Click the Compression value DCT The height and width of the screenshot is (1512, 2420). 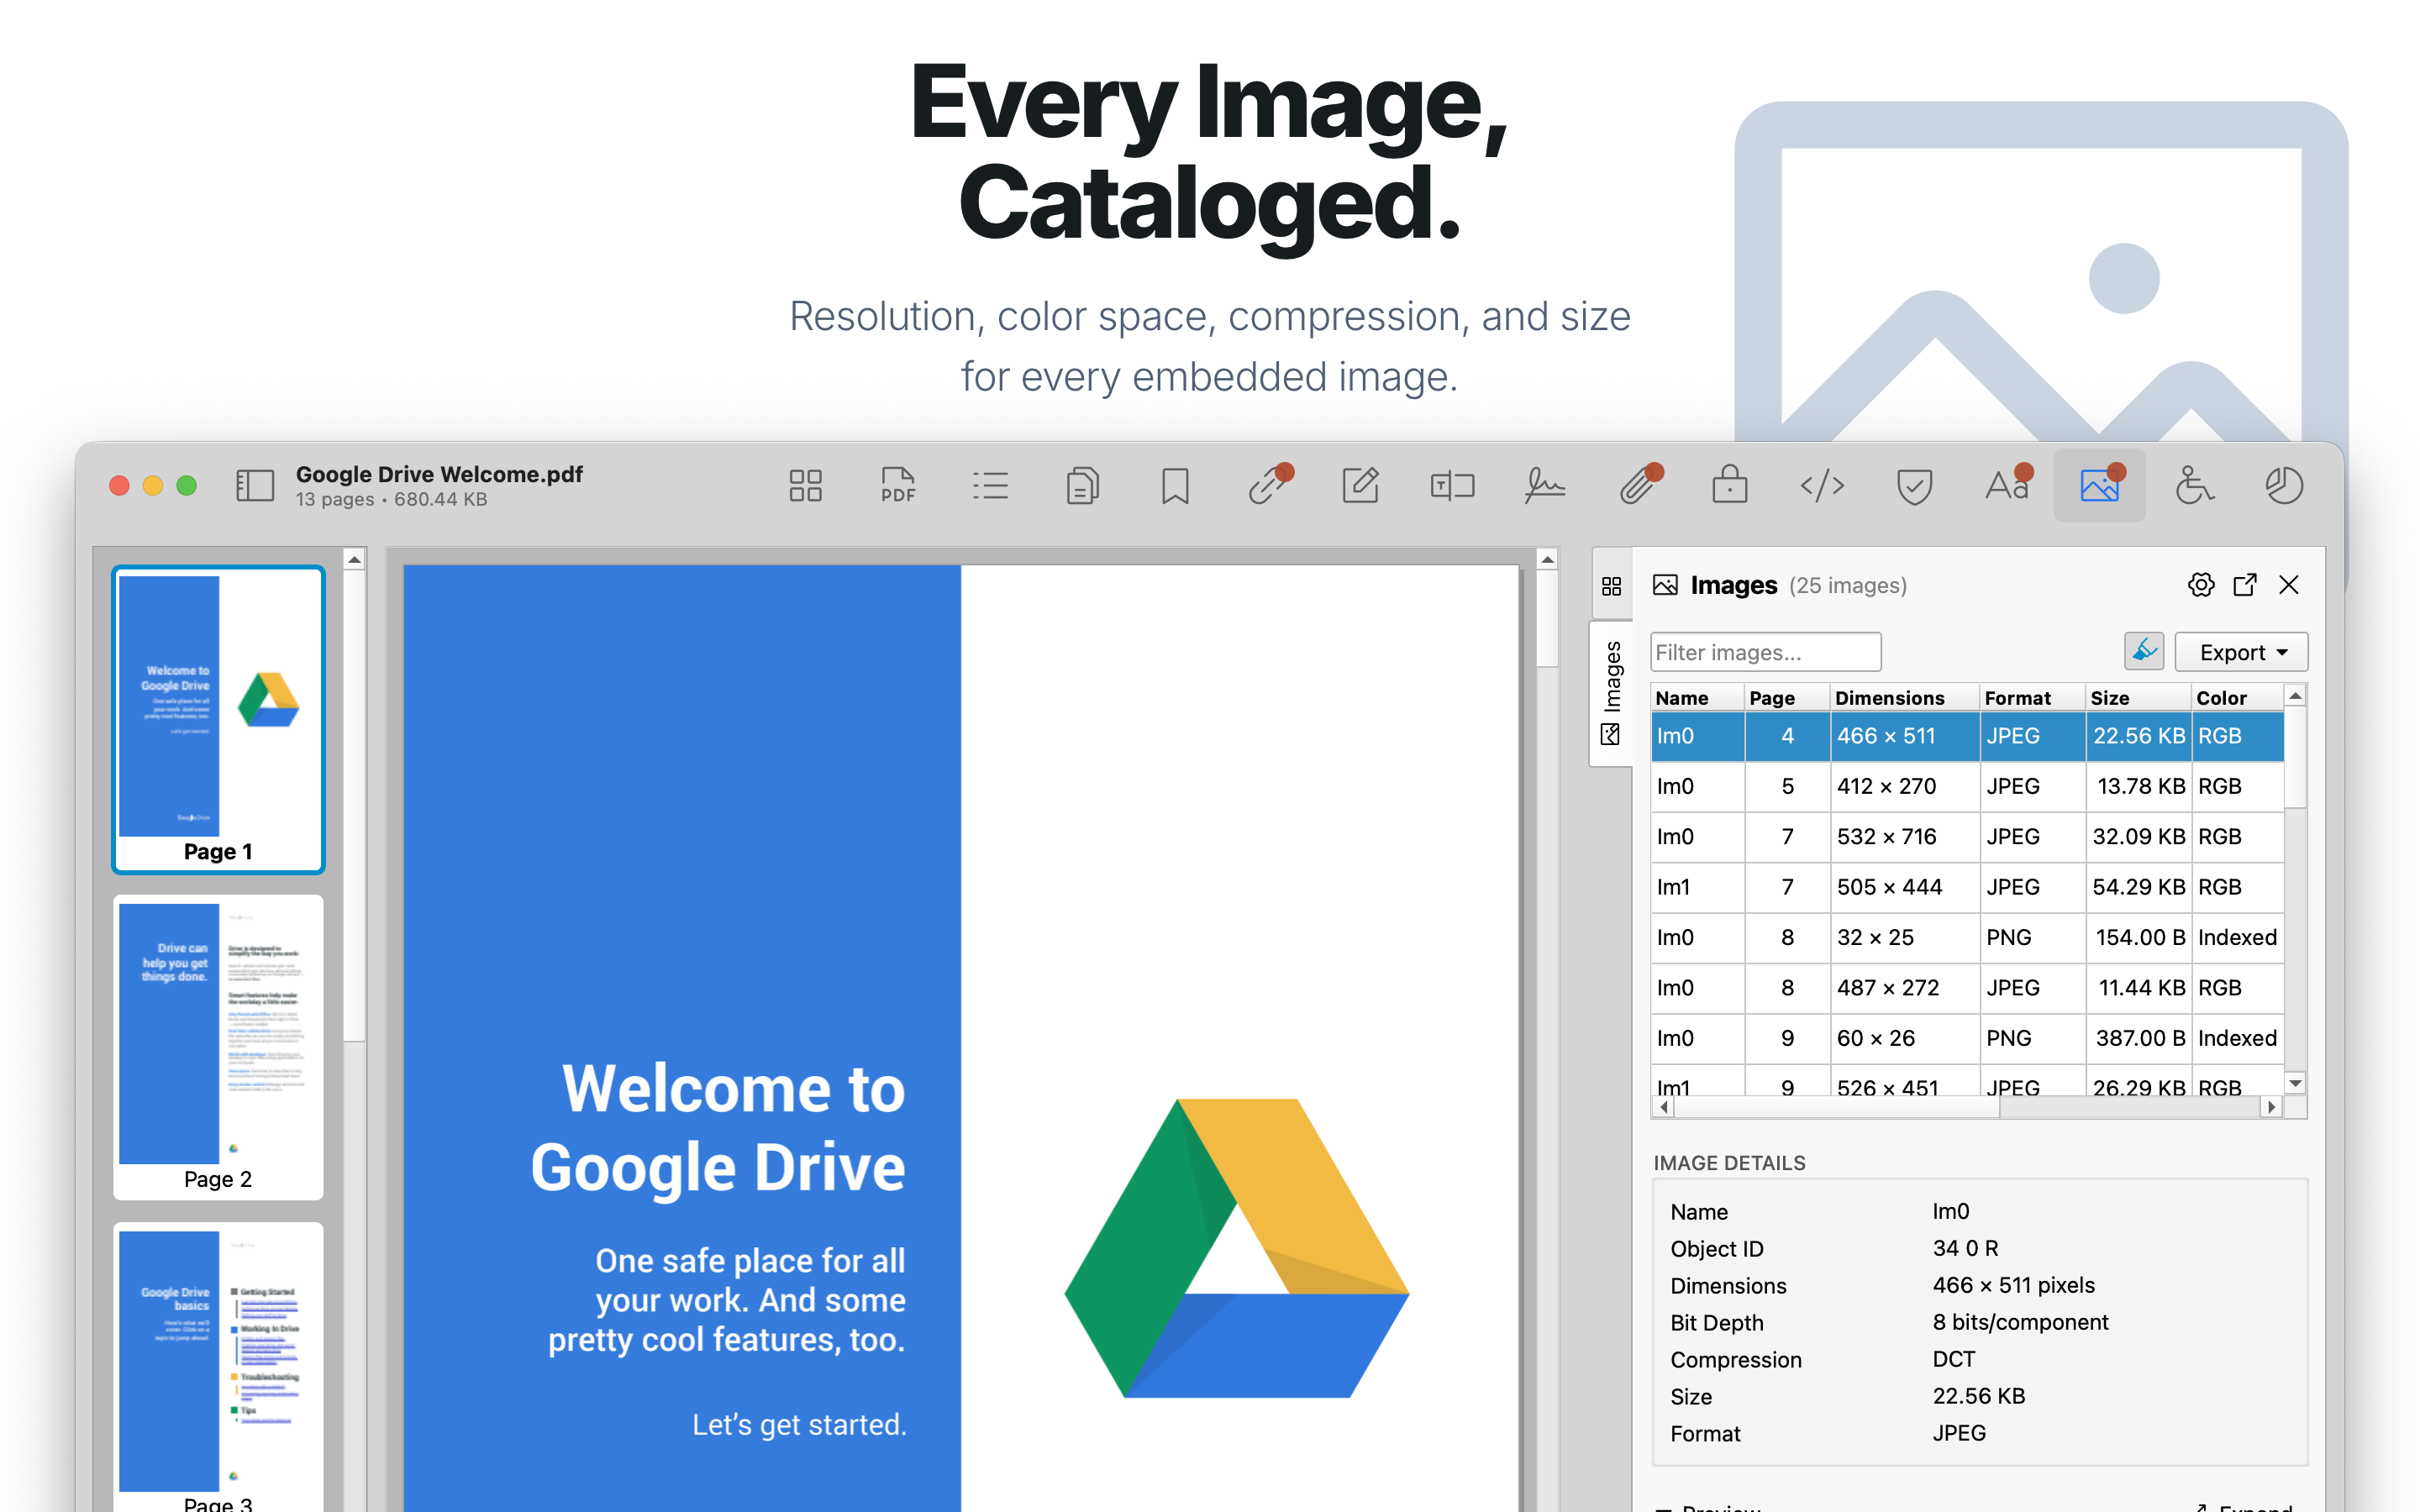click(x=1954, y=1359)
